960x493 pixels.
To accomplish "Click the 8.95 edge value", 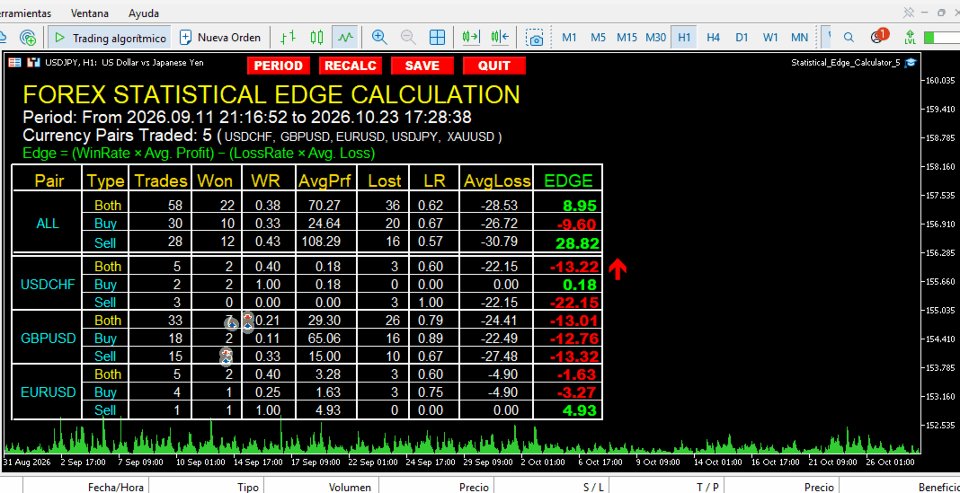I will click(580, 206).
